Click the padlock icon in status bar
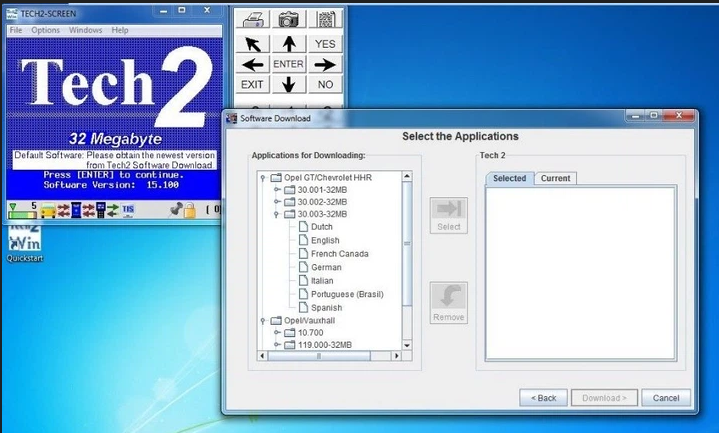Viewport: 719px width, 433px height. (x=189, y=210)
